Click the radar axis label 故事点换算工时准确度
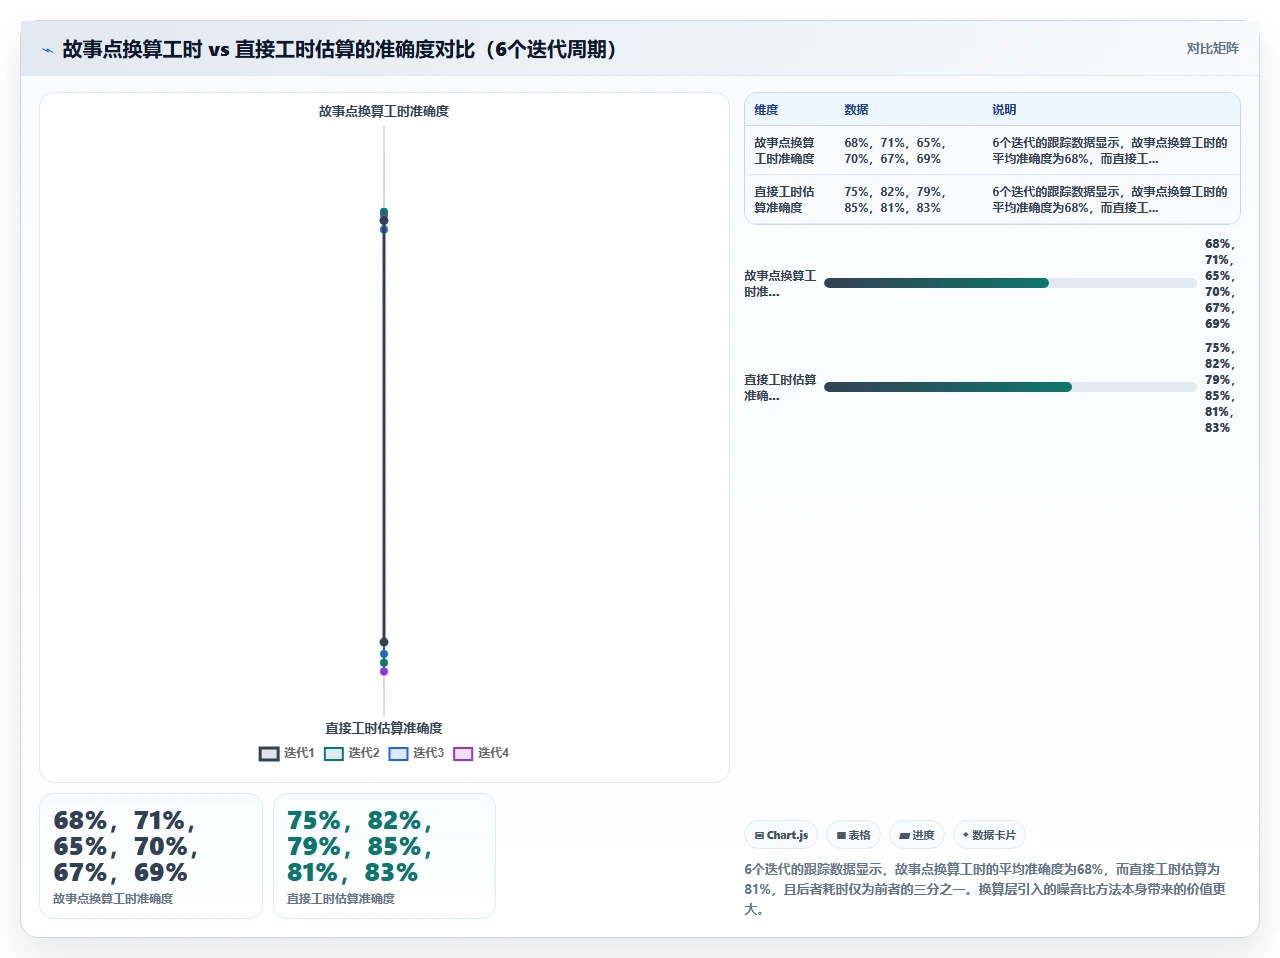The height and width of the screenshot is (958, 1280). (x=384, y=111)
